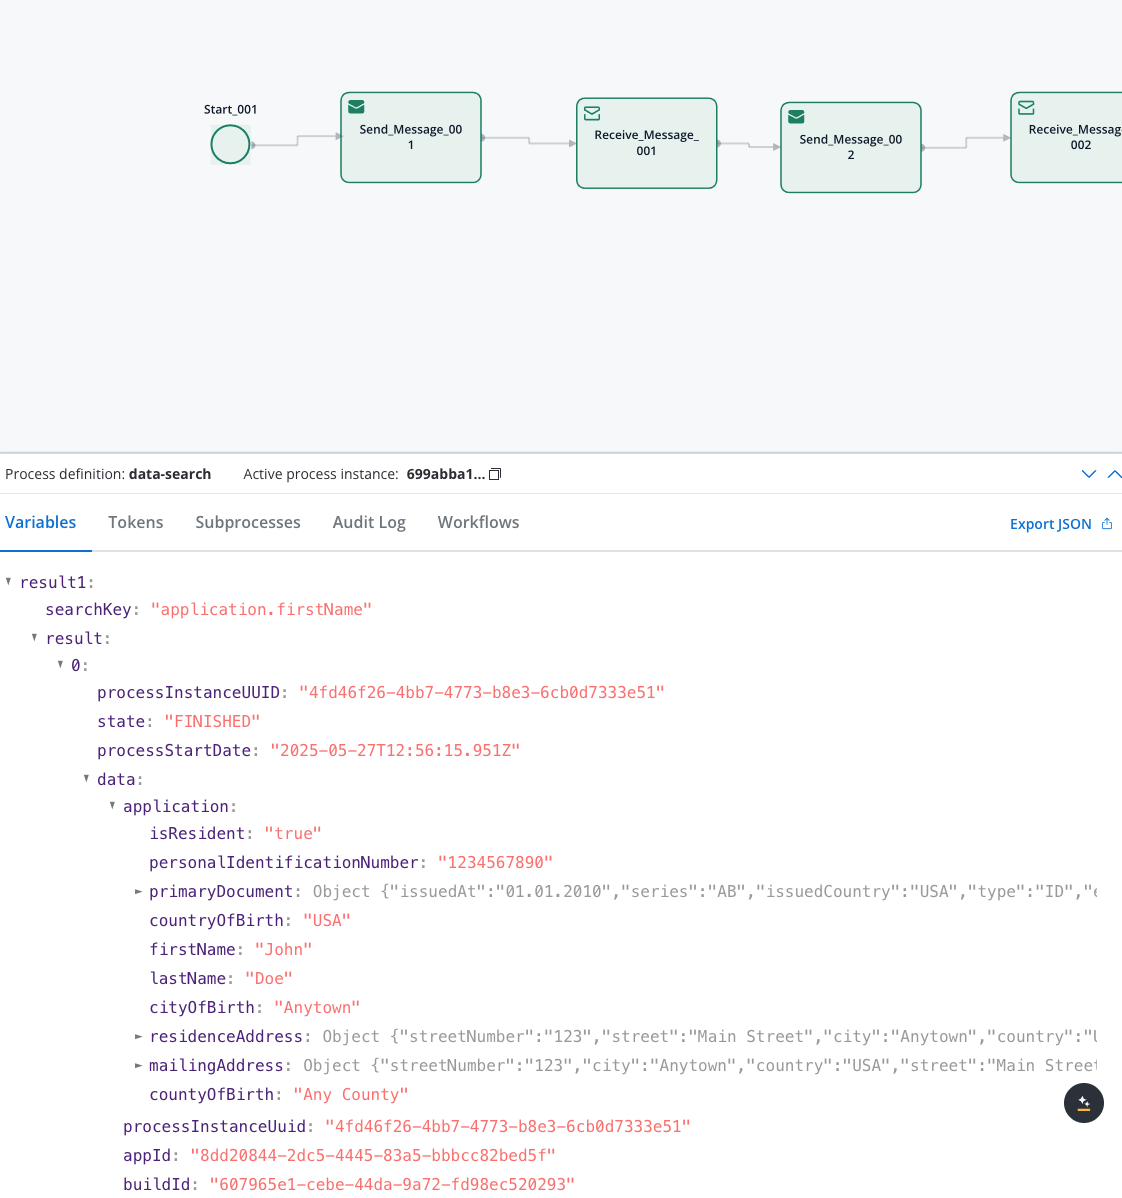This screenshot has width=1122, height=1198.
Task: Click the lastName value "Doe"
Action: click(x=269, y=979)
